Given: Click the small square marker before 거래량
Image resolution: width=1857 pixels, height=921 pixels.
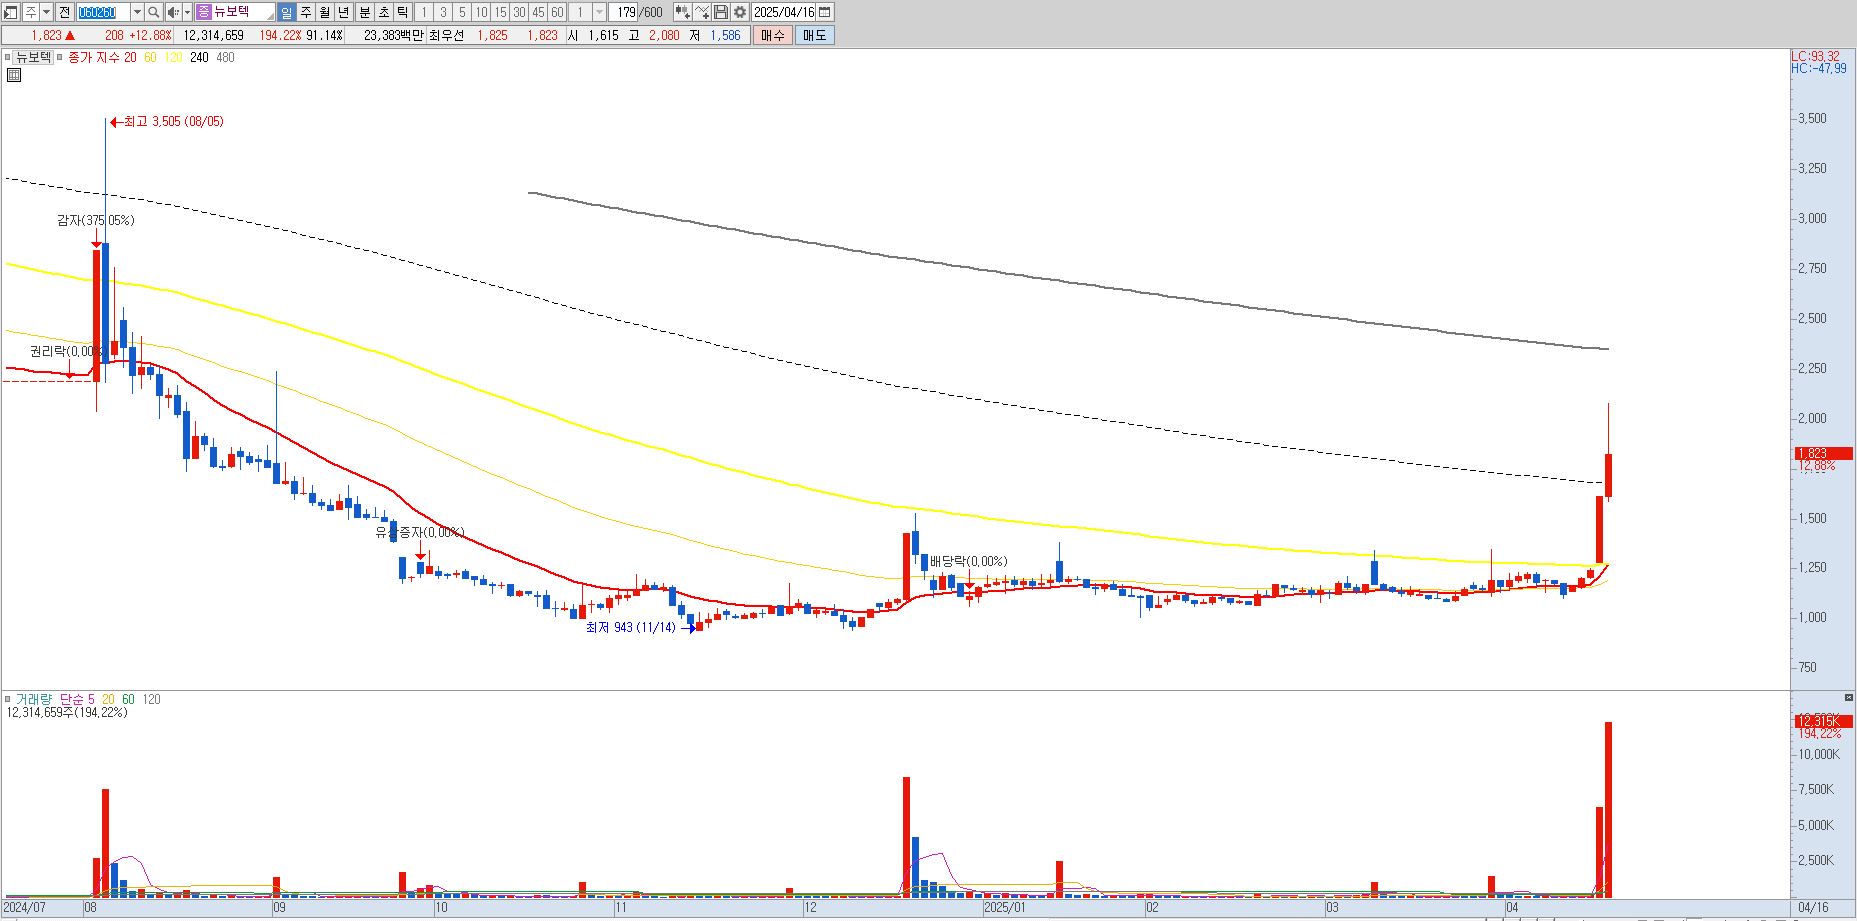Looking at the screenshot, I should [x=7, y=699].
